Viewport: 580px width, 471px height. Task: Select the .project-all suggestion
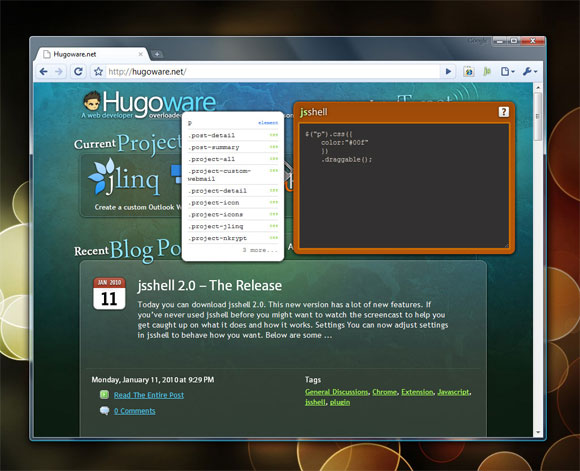(x=233, y=159)
